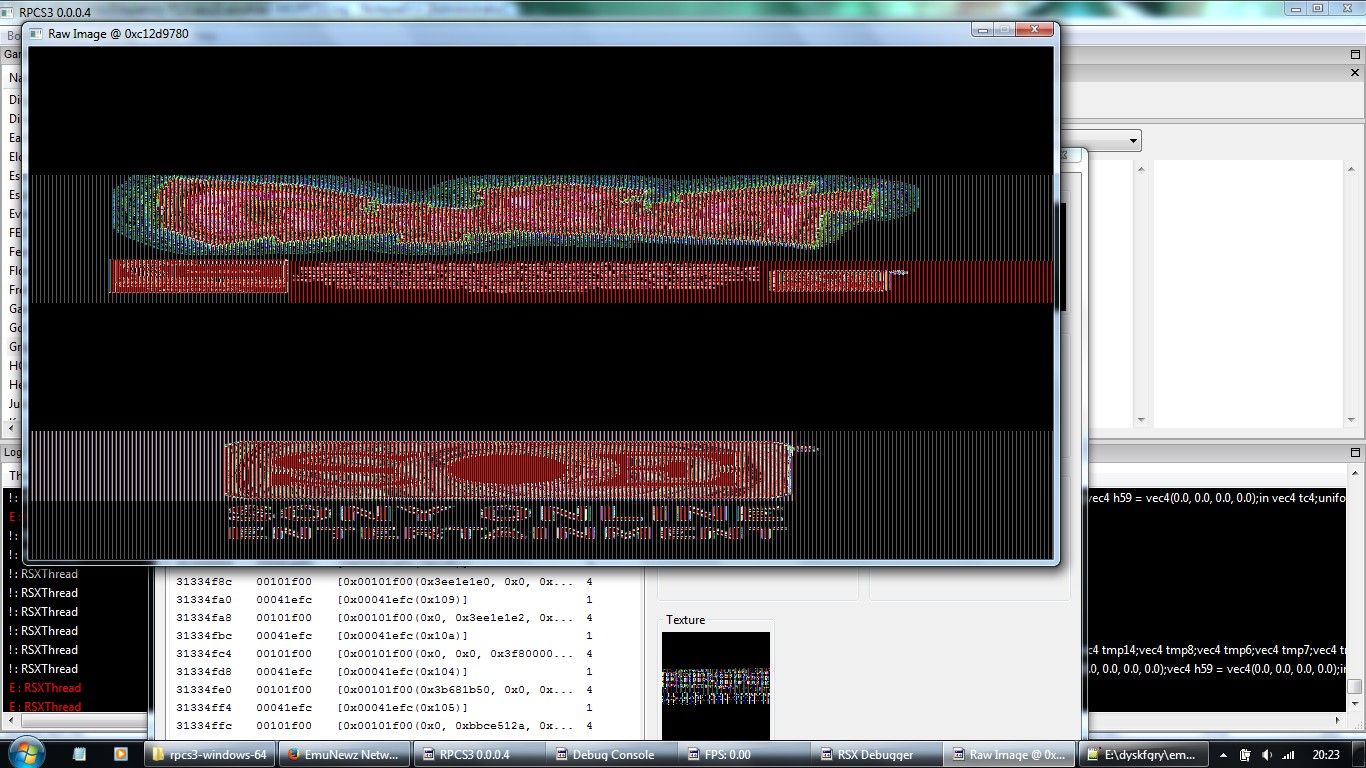Close the top-right RPCS3 dock panel

(1355, 73)
